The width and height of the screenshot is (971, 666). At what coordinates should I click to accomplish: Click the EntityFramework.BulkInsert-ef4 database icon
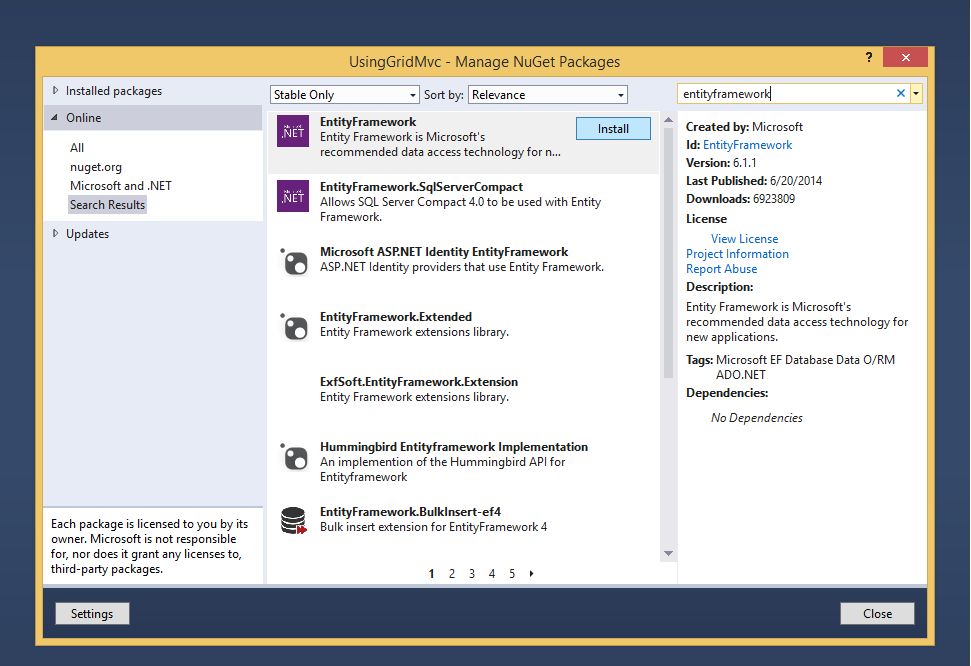[294, 521]
